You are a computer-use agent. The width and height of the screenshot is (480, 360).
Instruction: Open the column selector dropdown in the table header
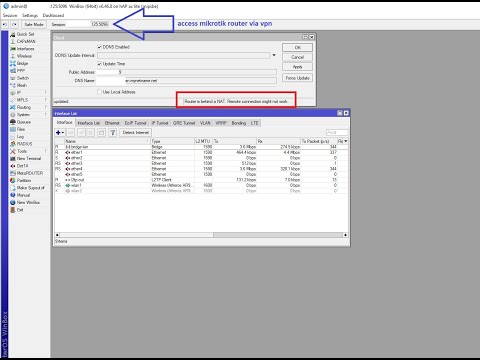[x=346, y=141]
